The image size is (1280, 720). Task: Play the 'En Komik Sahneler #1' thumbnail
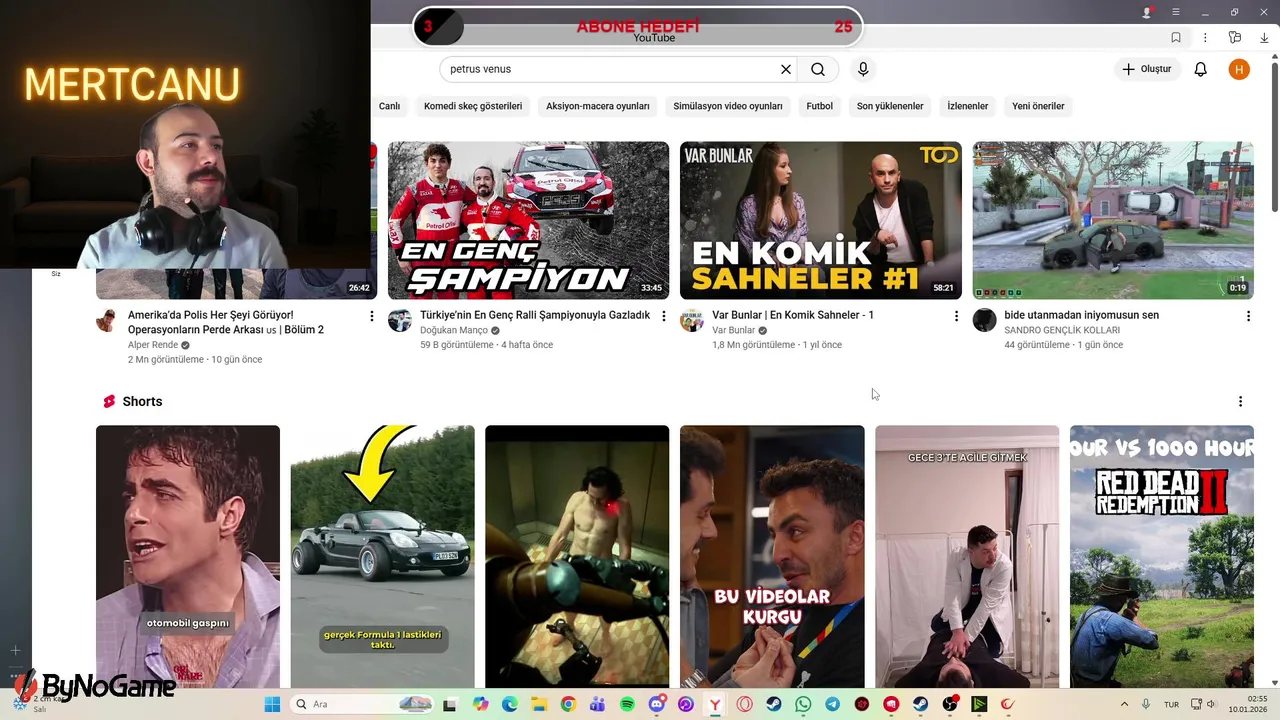click(821, 220)
